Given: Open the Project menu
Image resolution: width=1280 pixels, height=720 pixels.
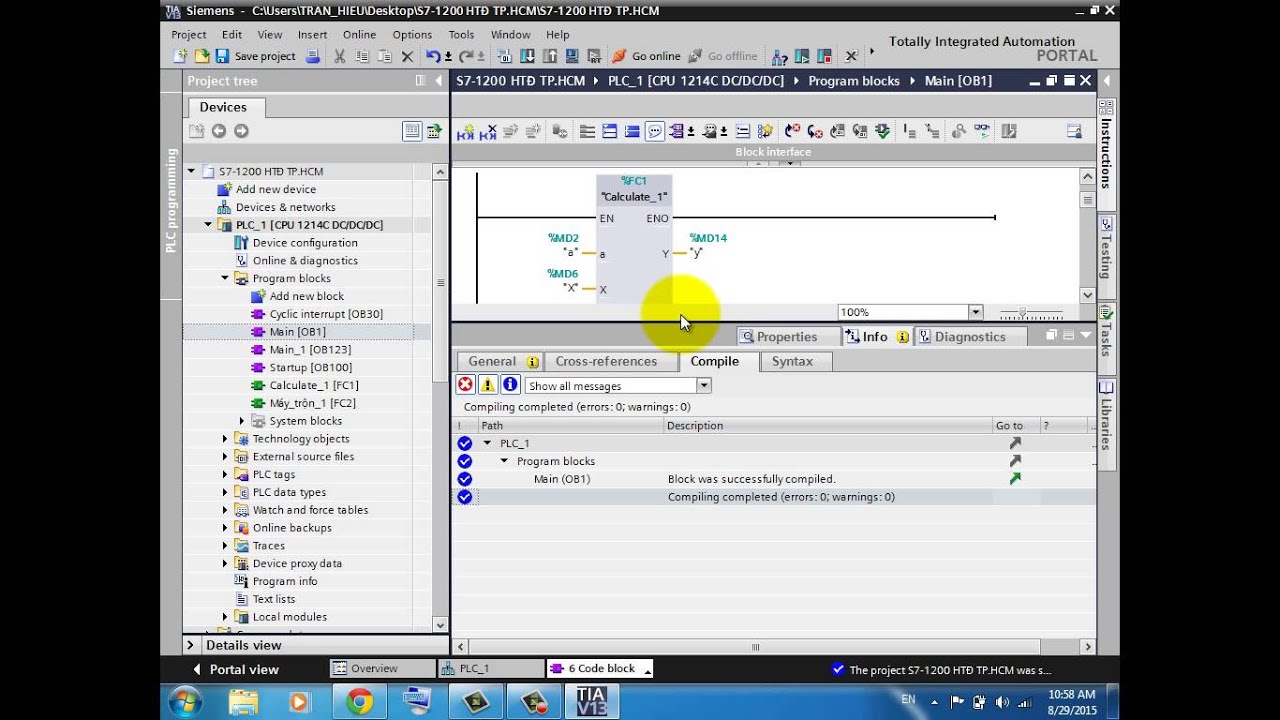Looking at the screenshot, I should 189,34.
